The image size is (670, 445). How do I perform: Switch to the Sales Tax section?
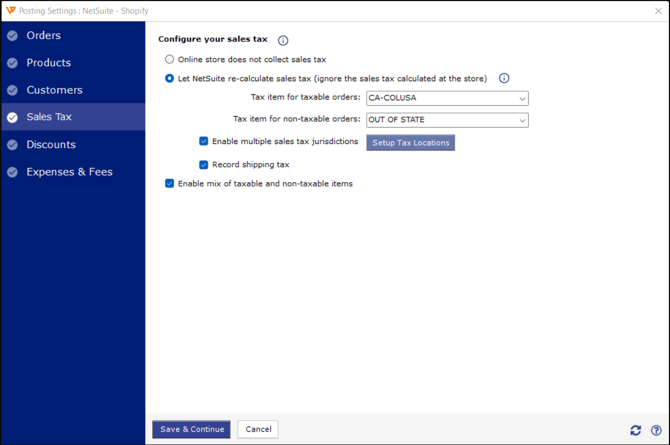pos(49,117)
